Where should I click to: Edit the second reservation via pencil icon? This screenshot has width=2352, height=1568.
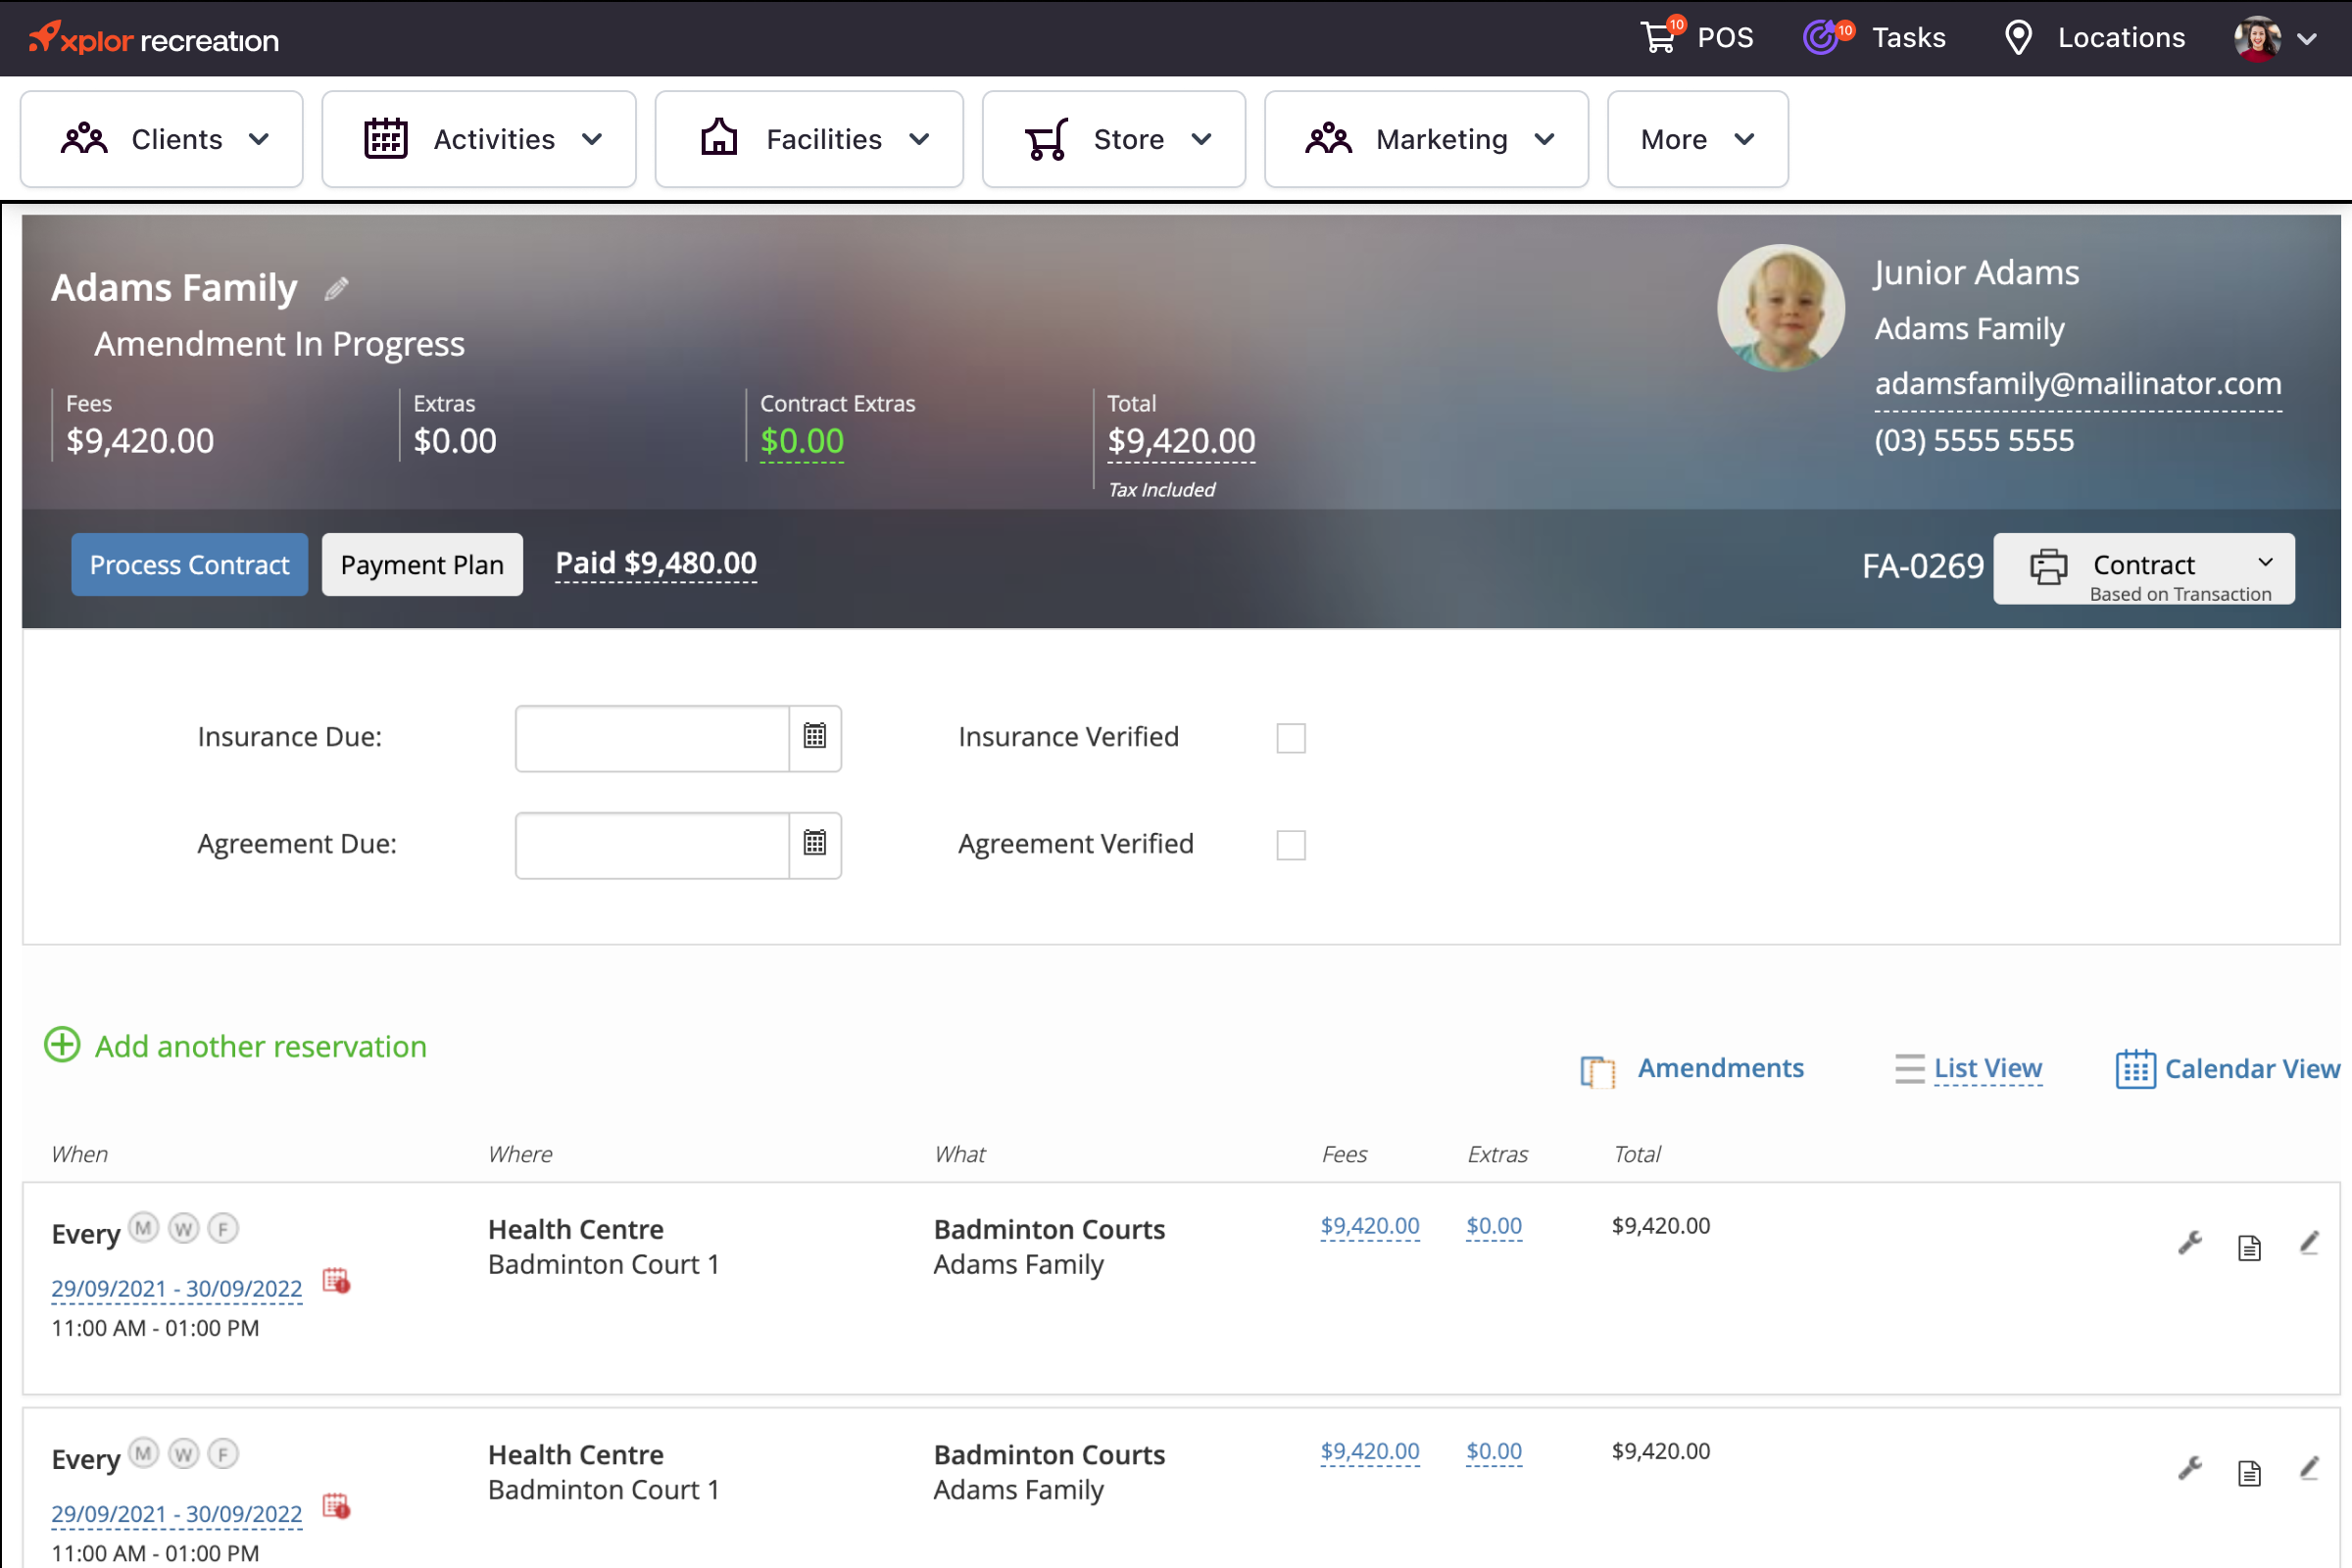[2310, 1468]
